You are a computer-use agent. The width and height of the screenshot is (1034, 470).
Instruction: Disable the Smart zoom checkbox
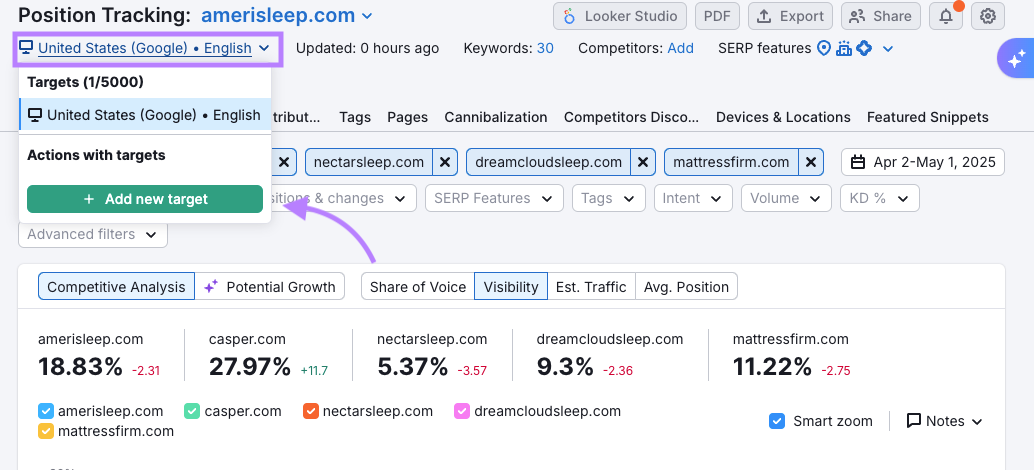pyautogui.click(x=777, y=421)
